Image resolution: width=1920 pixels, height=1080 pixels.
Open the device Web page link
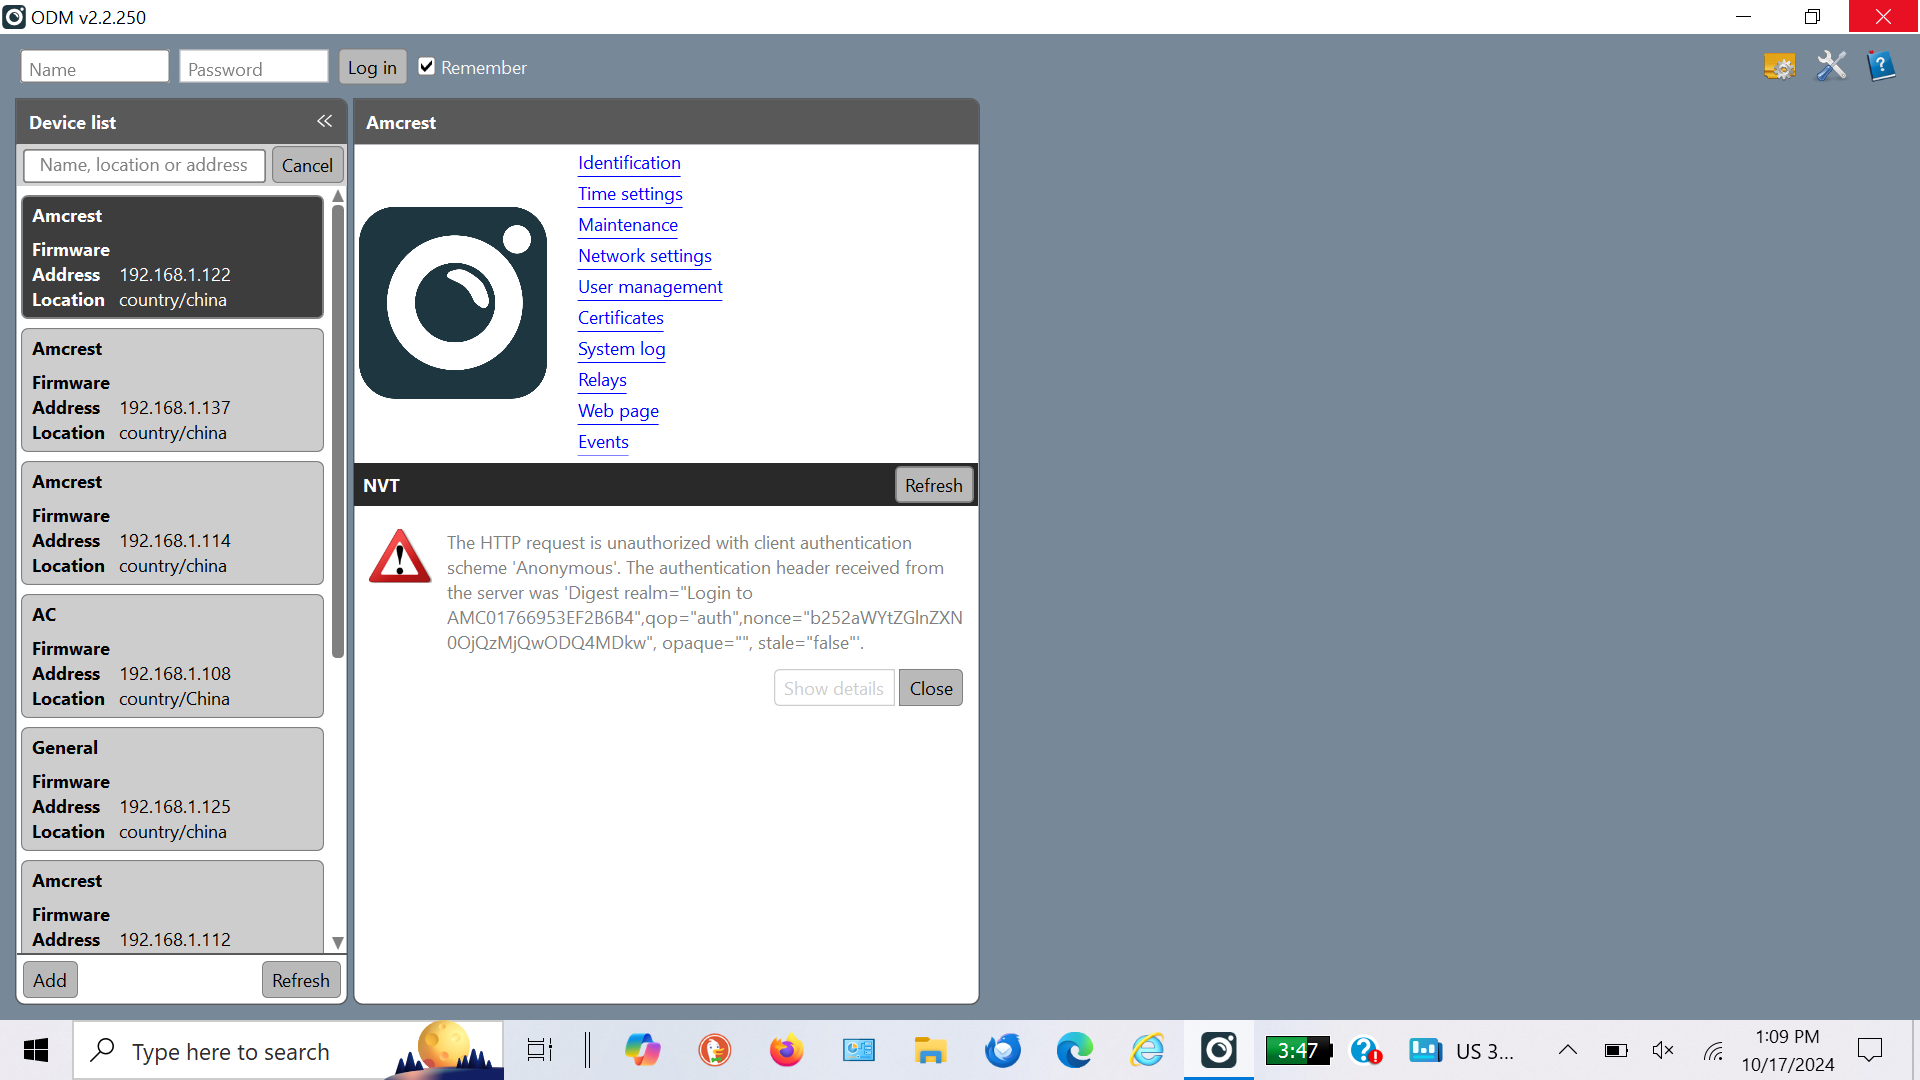tap(618, 411)
